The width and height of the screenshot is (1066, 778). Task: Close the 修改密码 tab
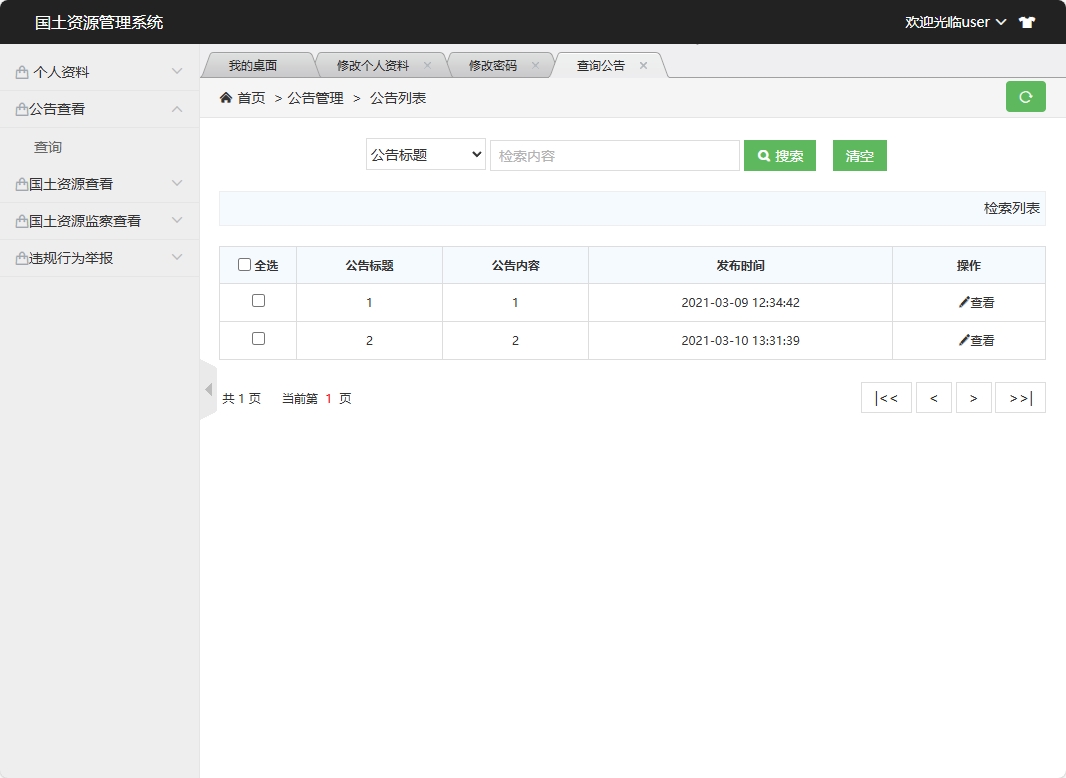(535, 66)
